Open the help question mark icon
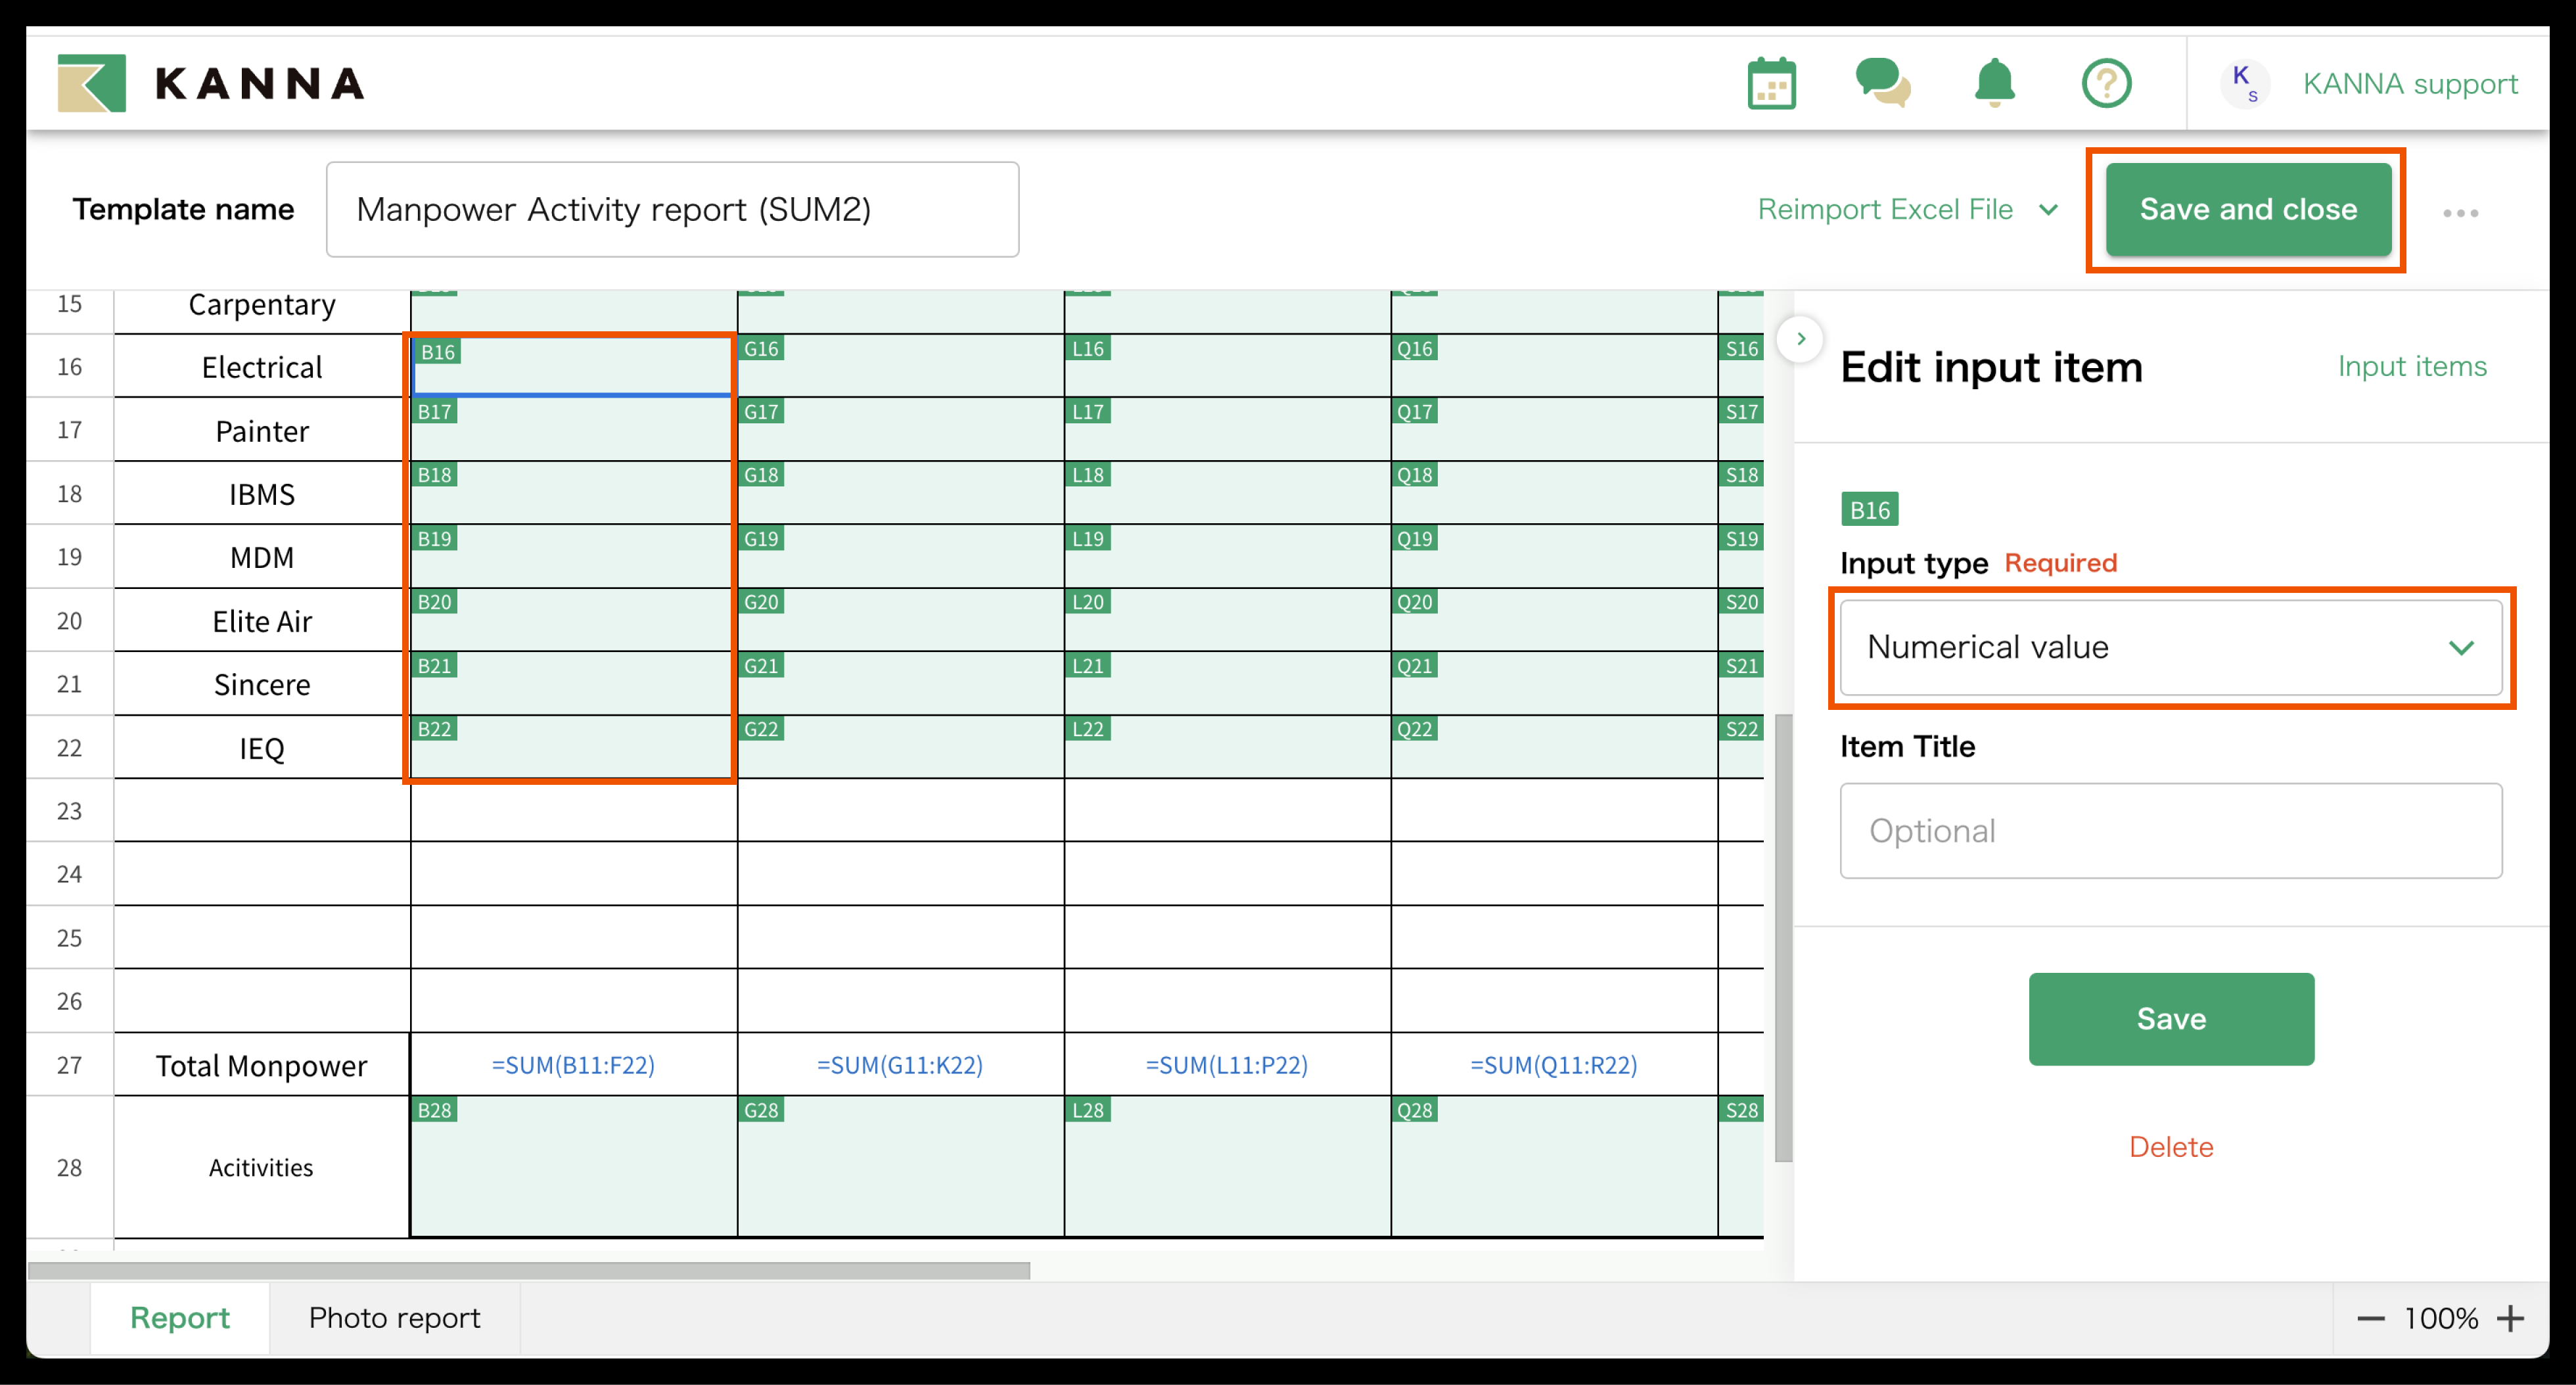The height and width of the screenshot is (1385, 2576). [x=2106, y=83]
